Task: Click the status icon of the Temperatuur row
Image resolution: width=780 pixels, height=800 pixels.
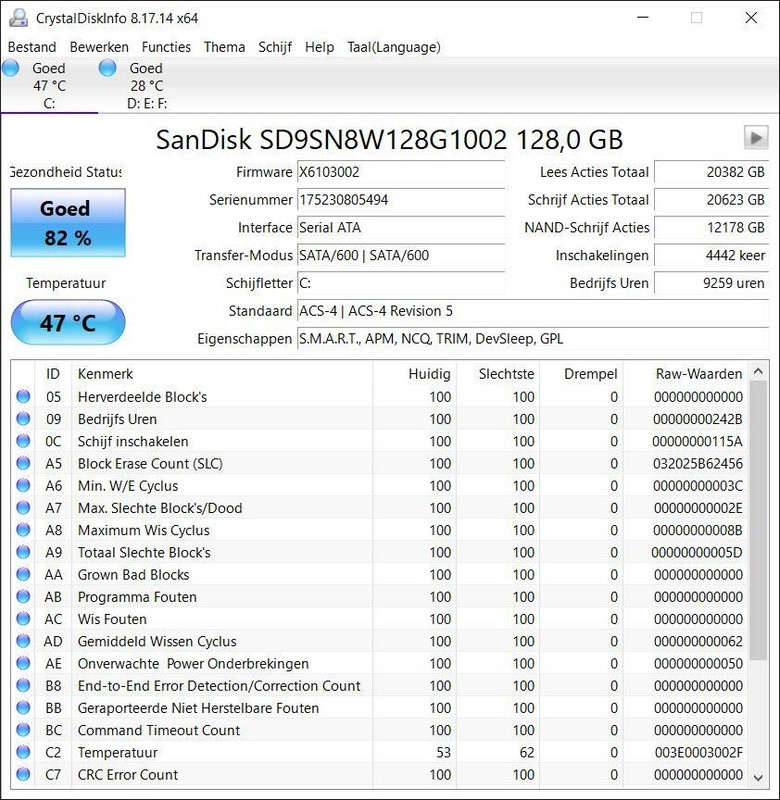Action: click(x=24, y=752)
